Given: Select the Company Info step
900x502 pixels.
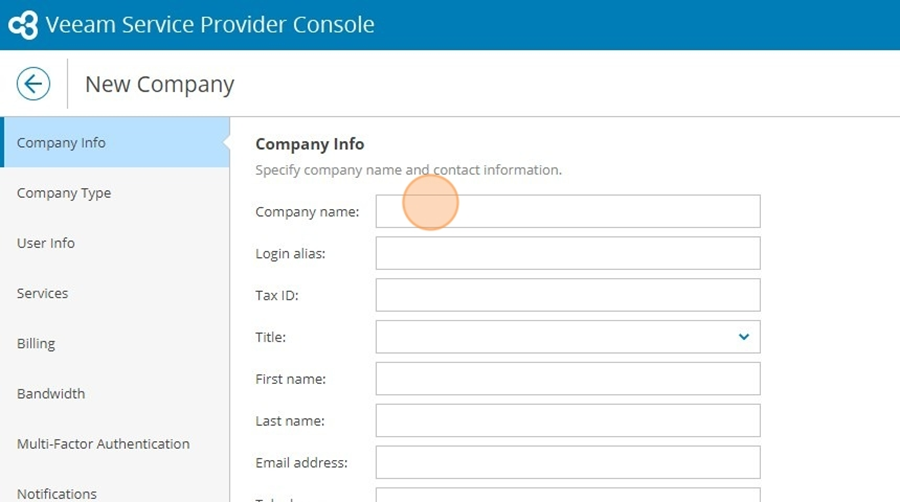Looking at the screenshot, I should [x=115, y=142].
